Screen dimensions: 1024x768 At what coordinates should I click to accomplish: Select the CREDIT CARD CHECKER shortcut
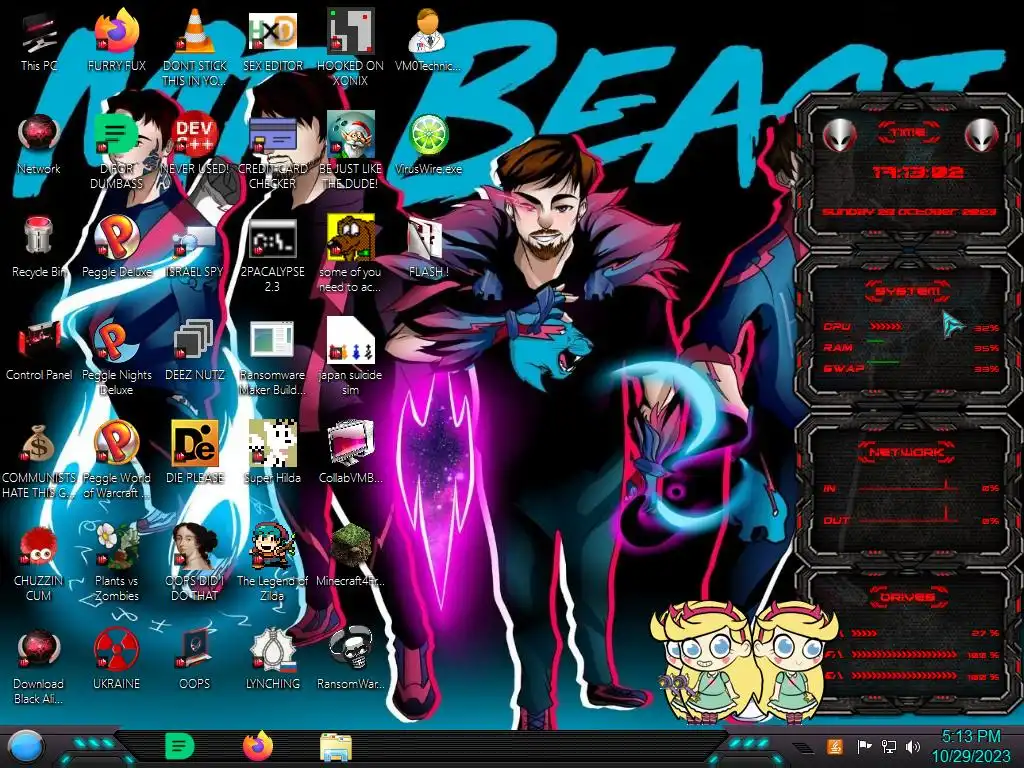click(x=272, y=151)
